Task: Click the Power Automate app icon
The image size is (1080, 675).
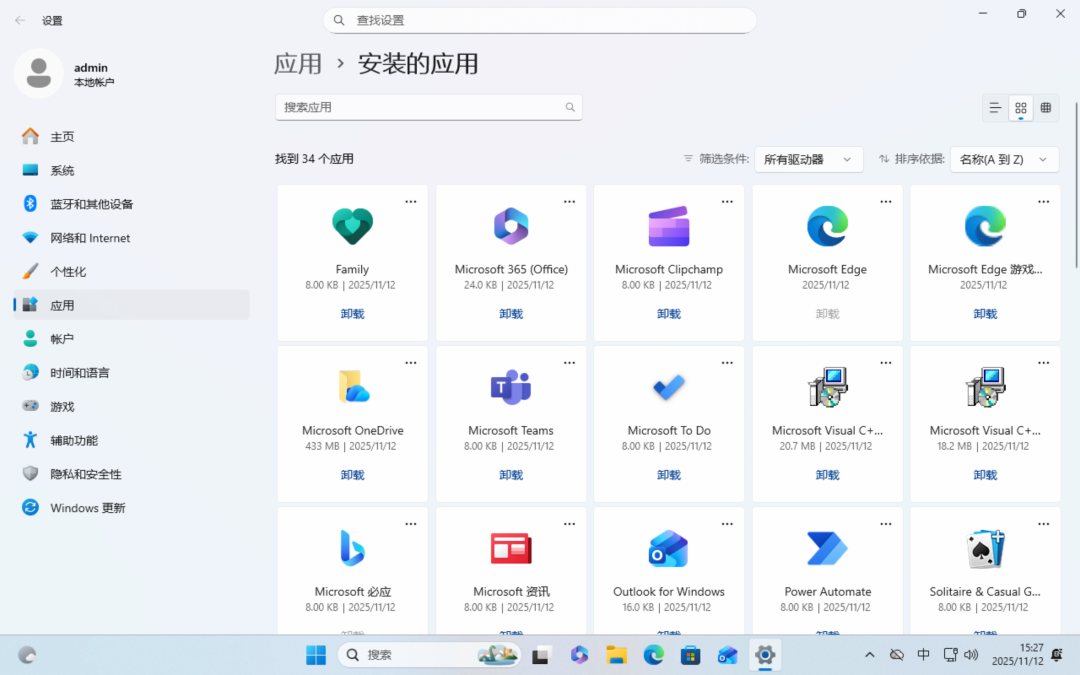Action: [827, 548]
